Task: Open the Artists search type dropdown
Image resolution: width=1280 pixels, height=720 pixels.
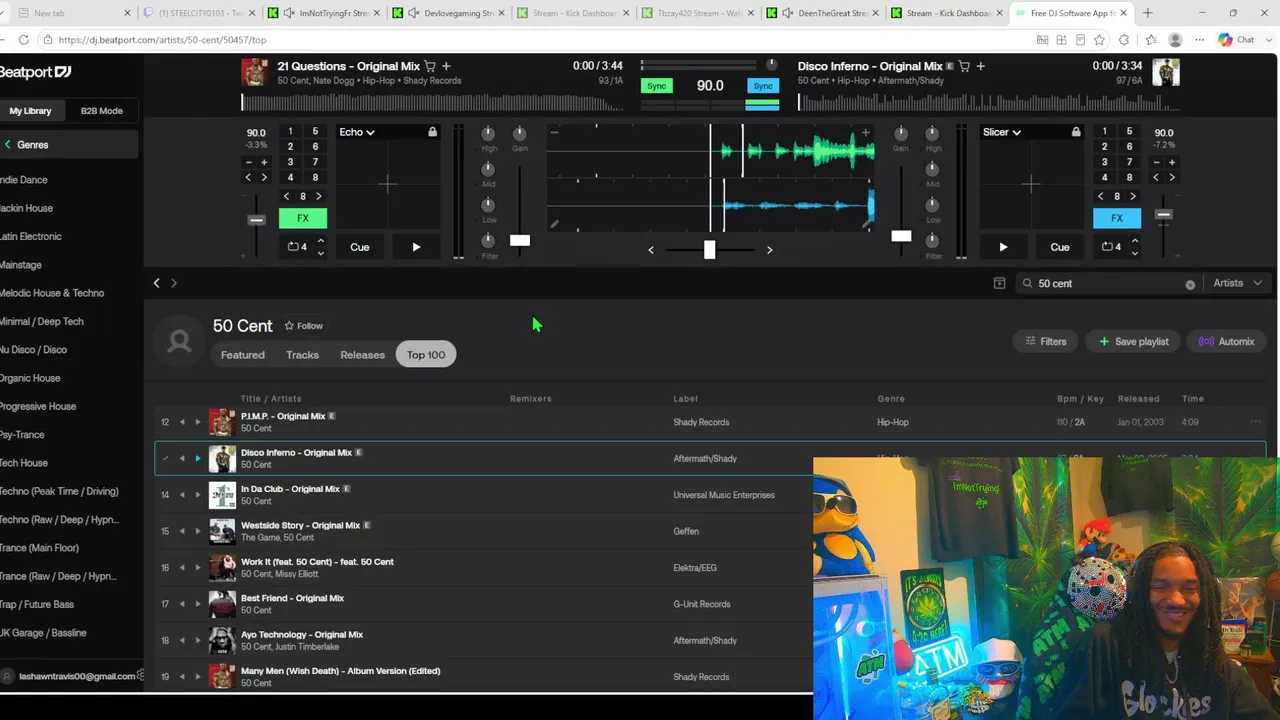Action: click(x=1238, y=283)
